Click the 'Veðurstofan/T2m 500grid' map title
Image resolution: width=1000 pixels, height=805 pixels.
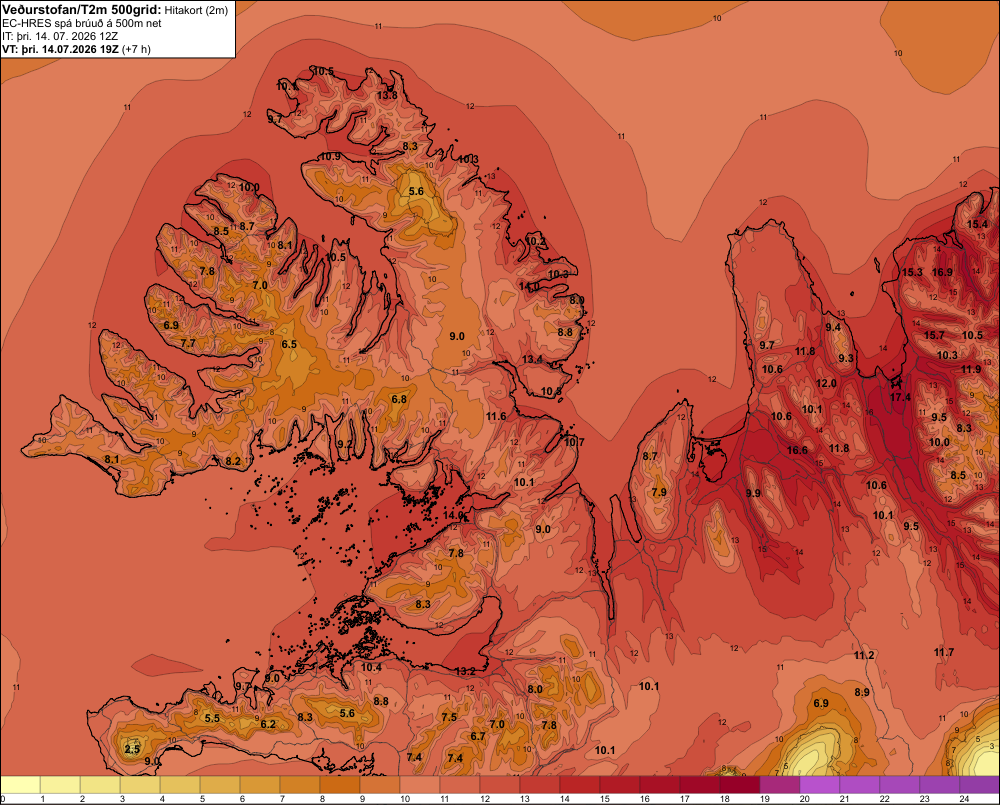82,10
